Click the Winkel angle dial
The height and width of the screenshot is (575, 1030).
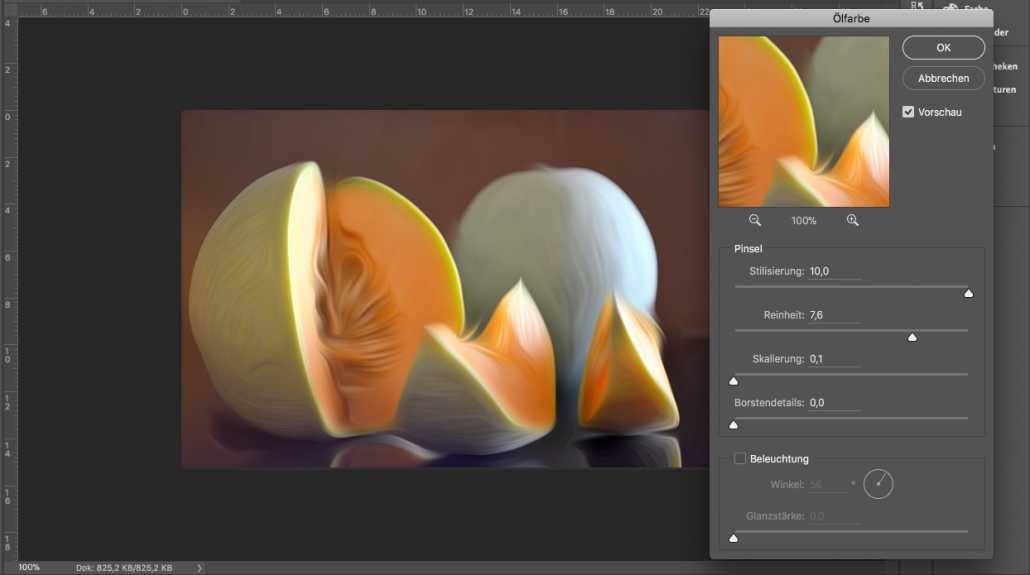(878, 484)
